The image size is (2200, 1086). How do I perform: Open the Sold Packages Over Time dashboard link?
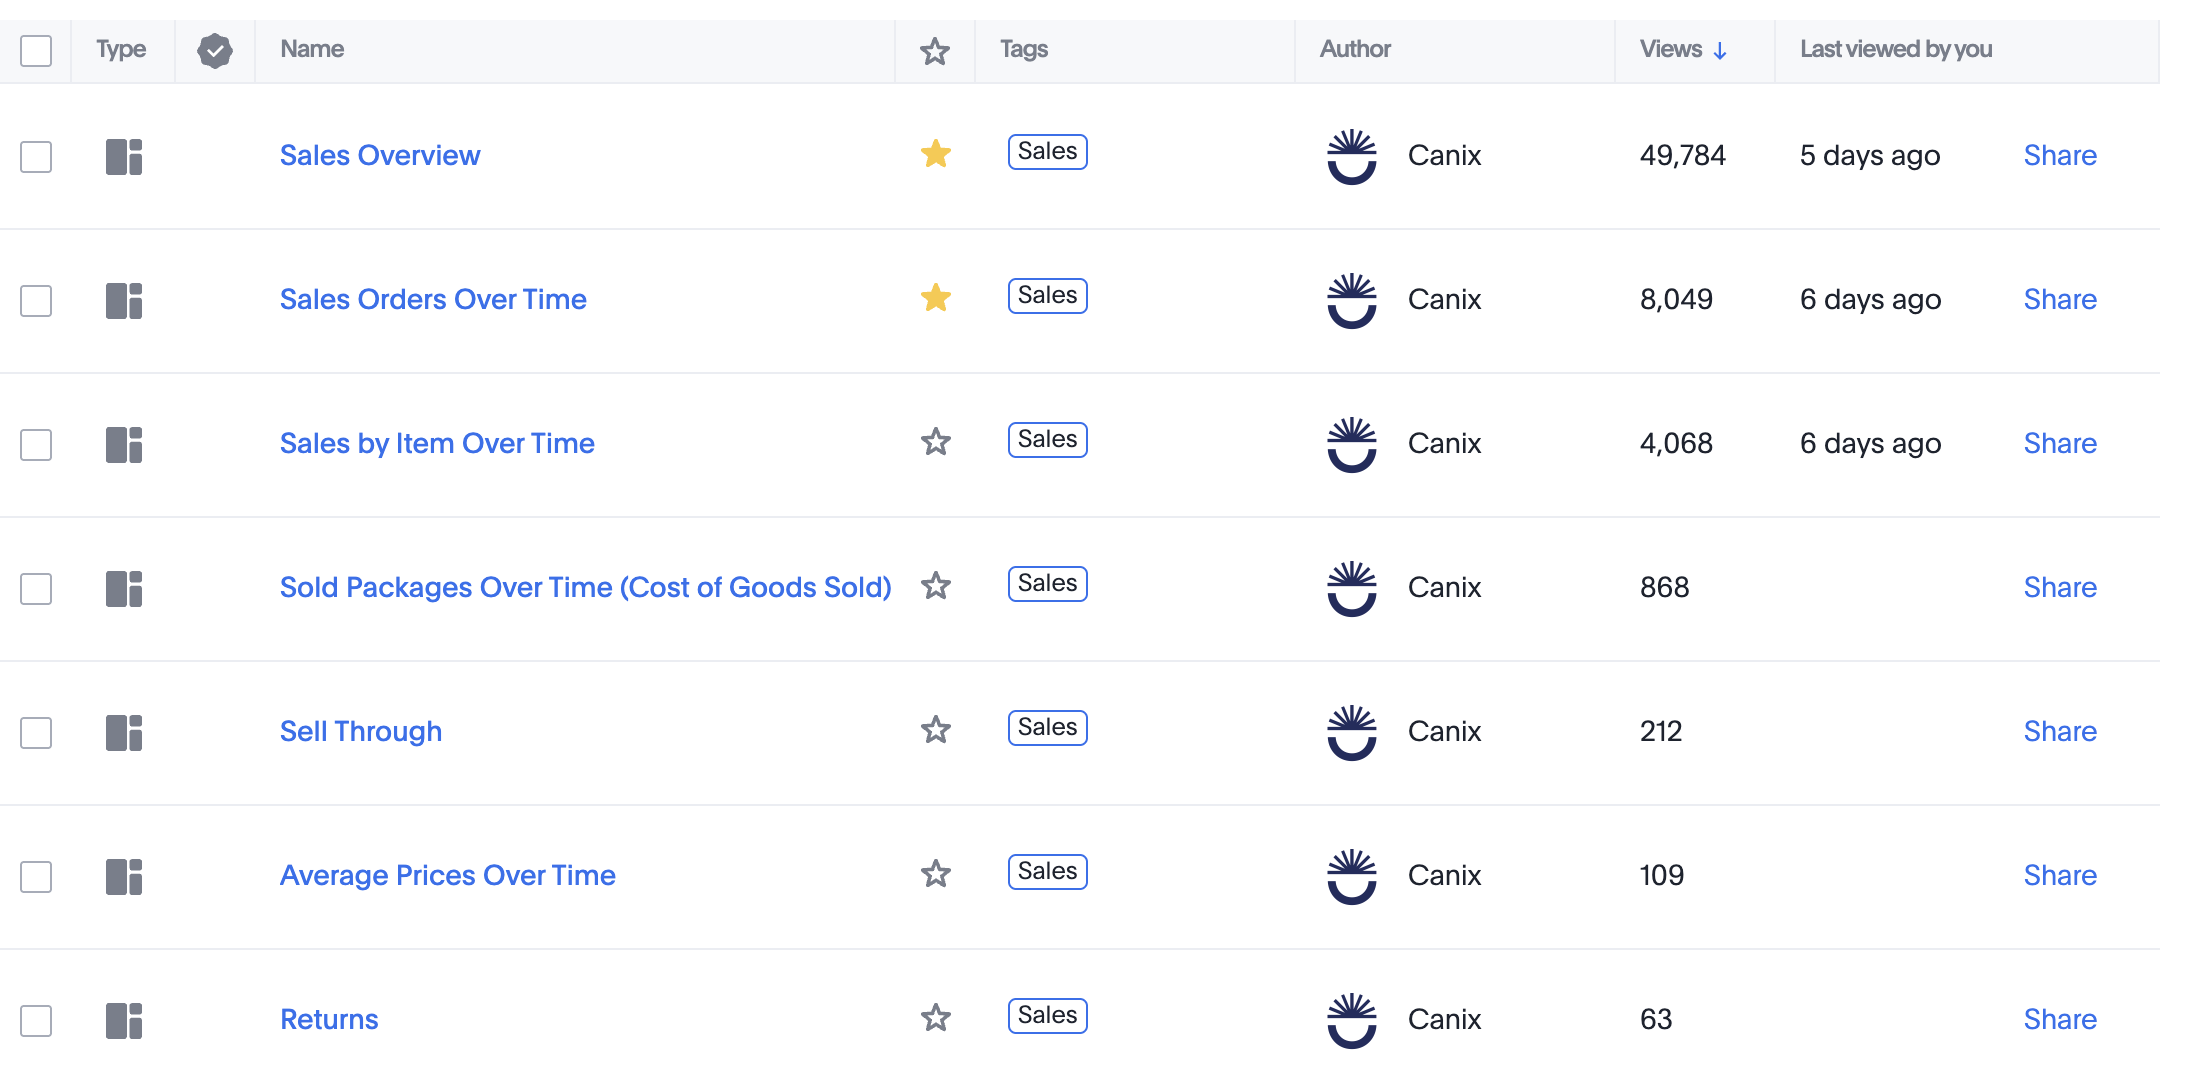pyautogui.click(x=585, y=587)
